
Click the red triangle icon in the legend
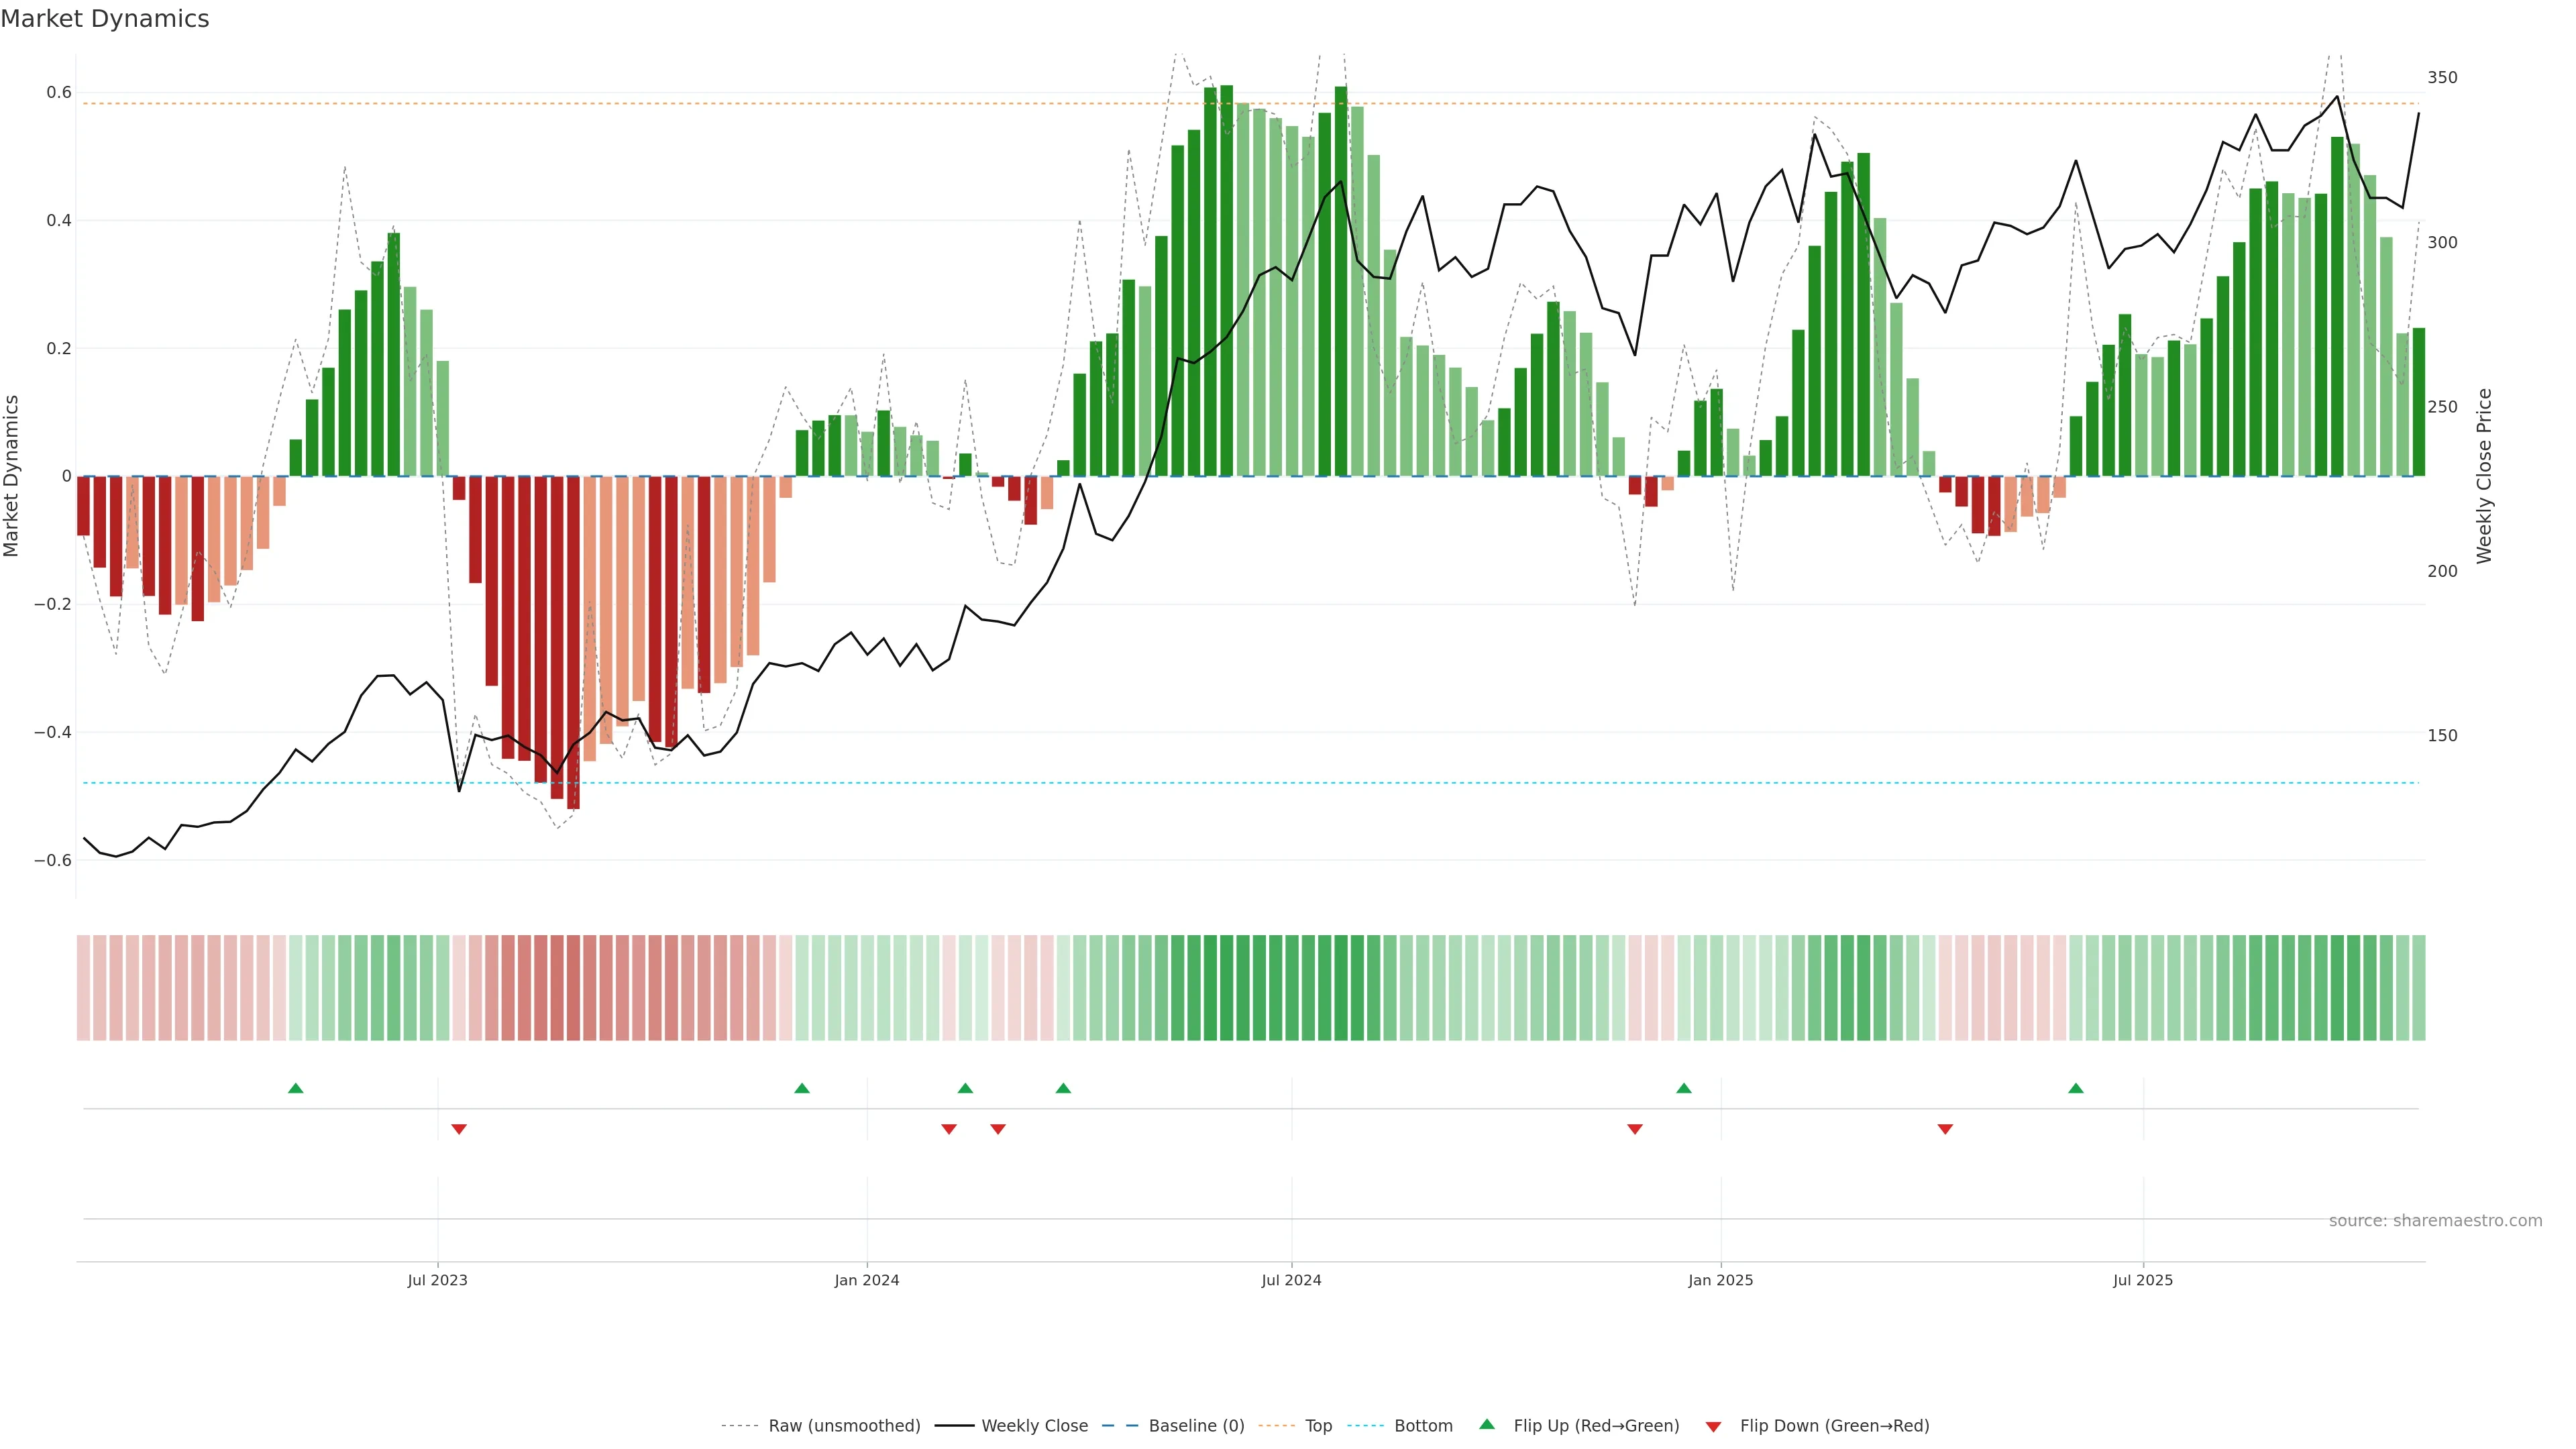(x=1713, y=1426)
